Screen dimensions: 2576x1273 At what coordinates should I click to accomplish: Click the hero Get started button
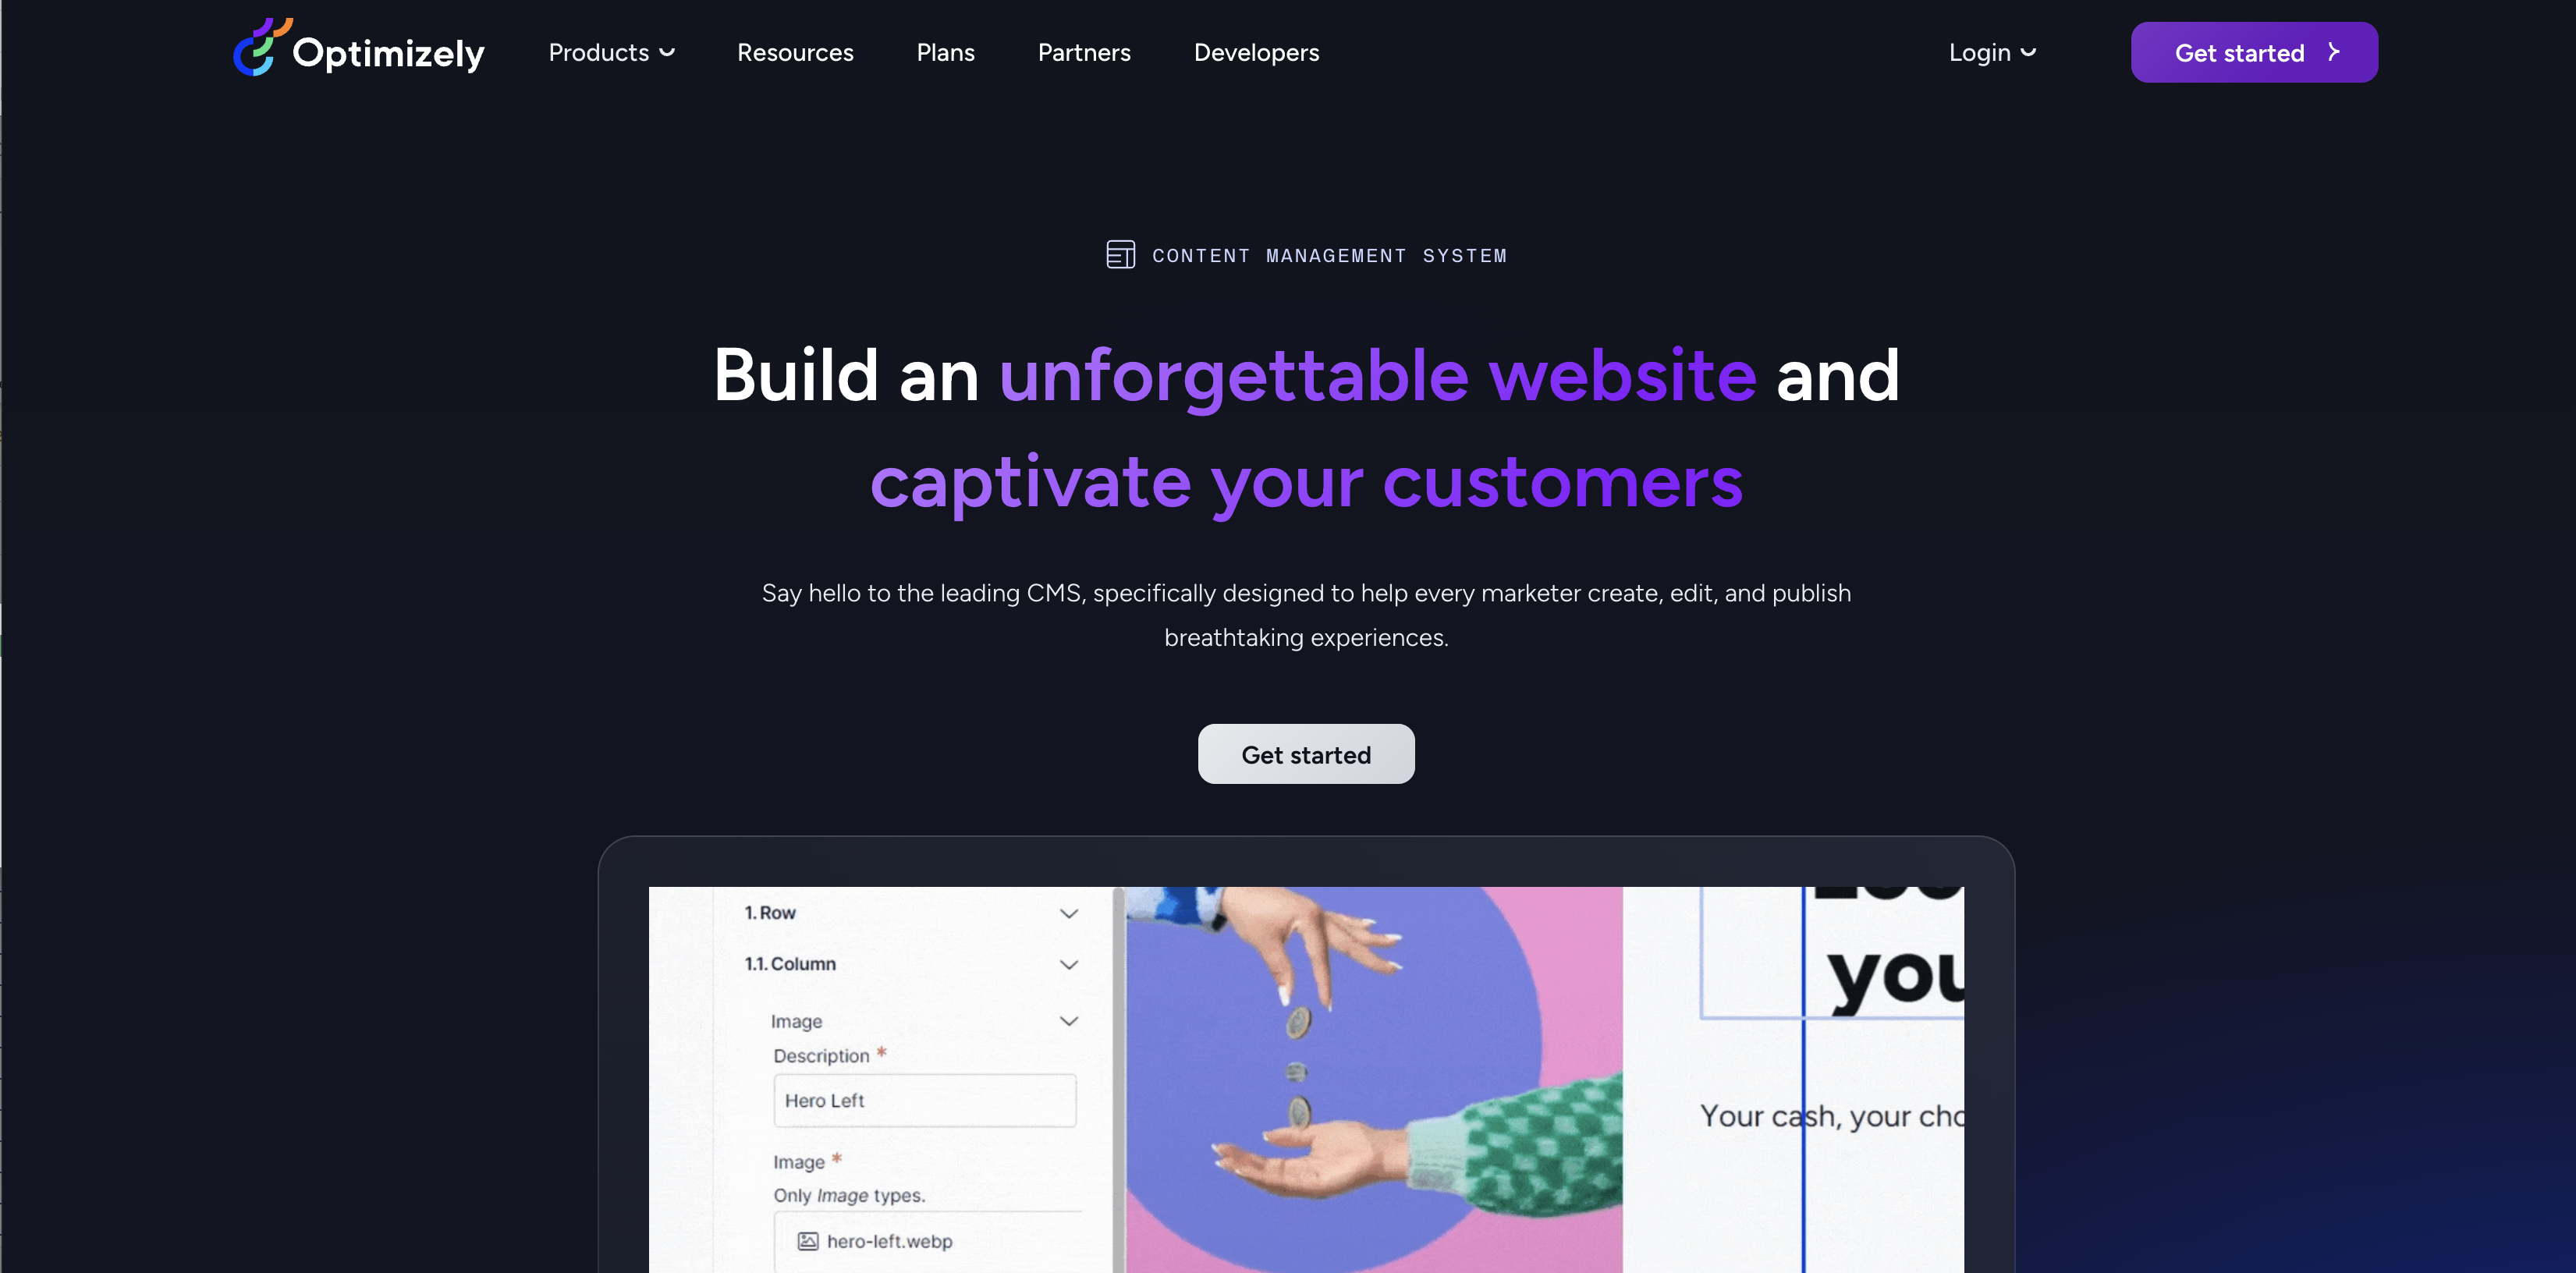[x=1306, y=754]
